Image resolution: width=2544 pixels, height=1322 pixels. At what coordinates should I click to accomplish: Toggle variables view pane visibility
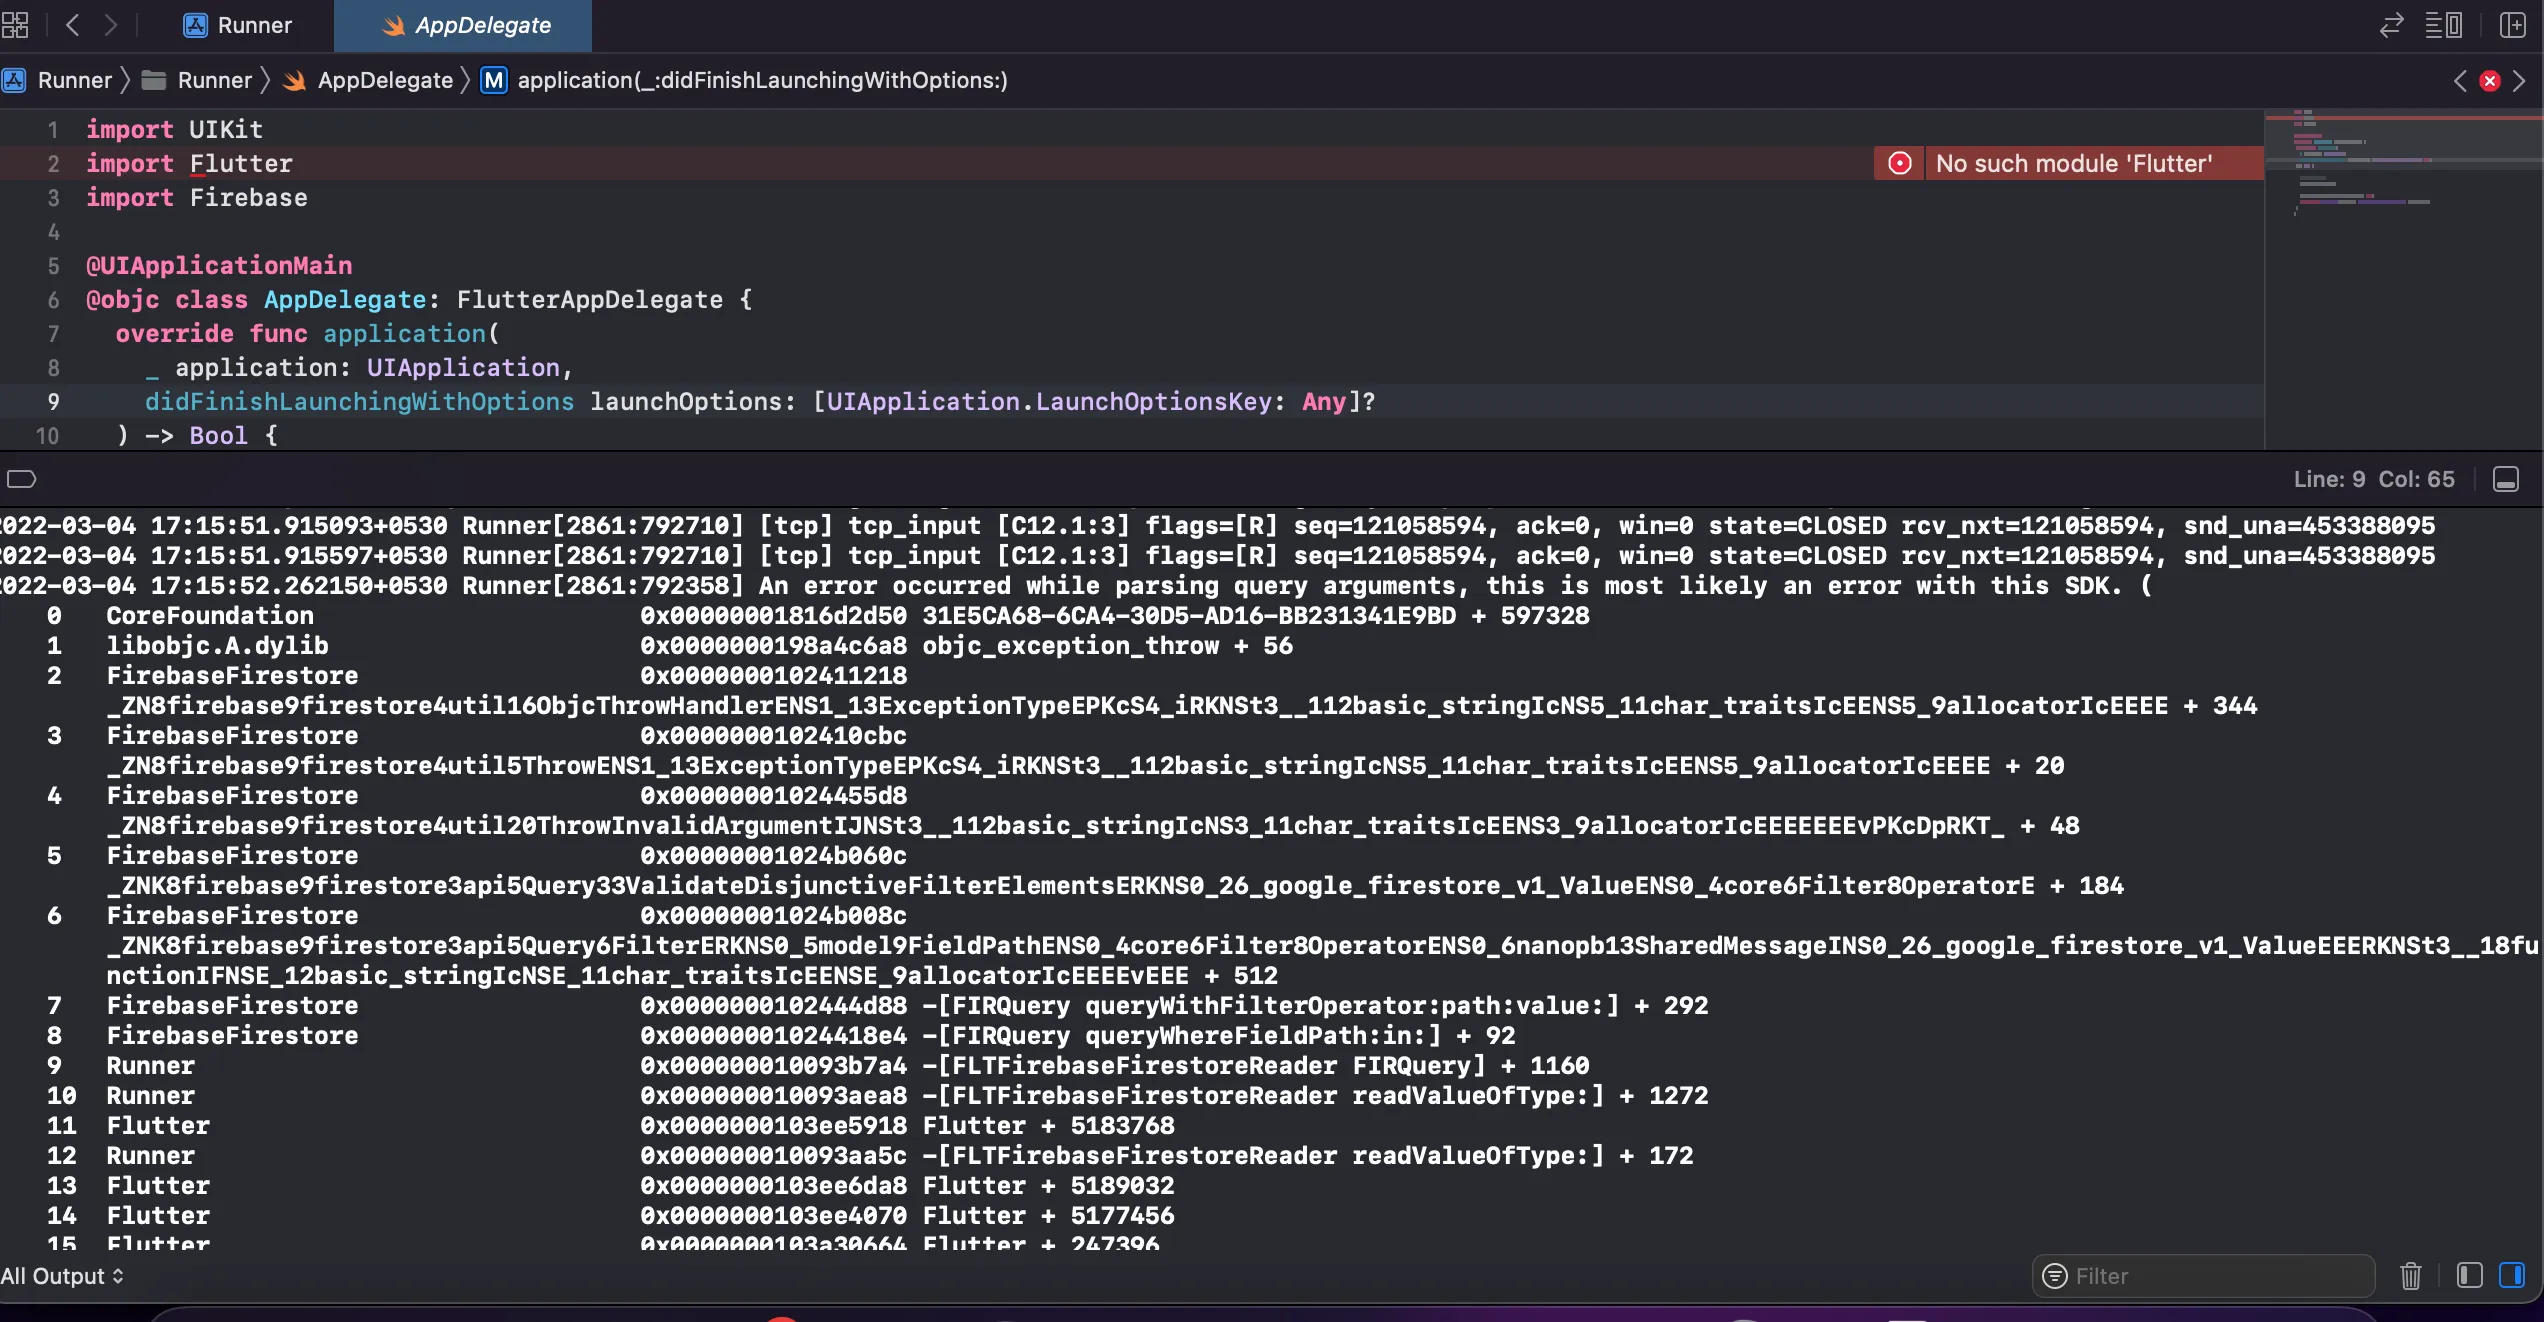point(2469,1276)
